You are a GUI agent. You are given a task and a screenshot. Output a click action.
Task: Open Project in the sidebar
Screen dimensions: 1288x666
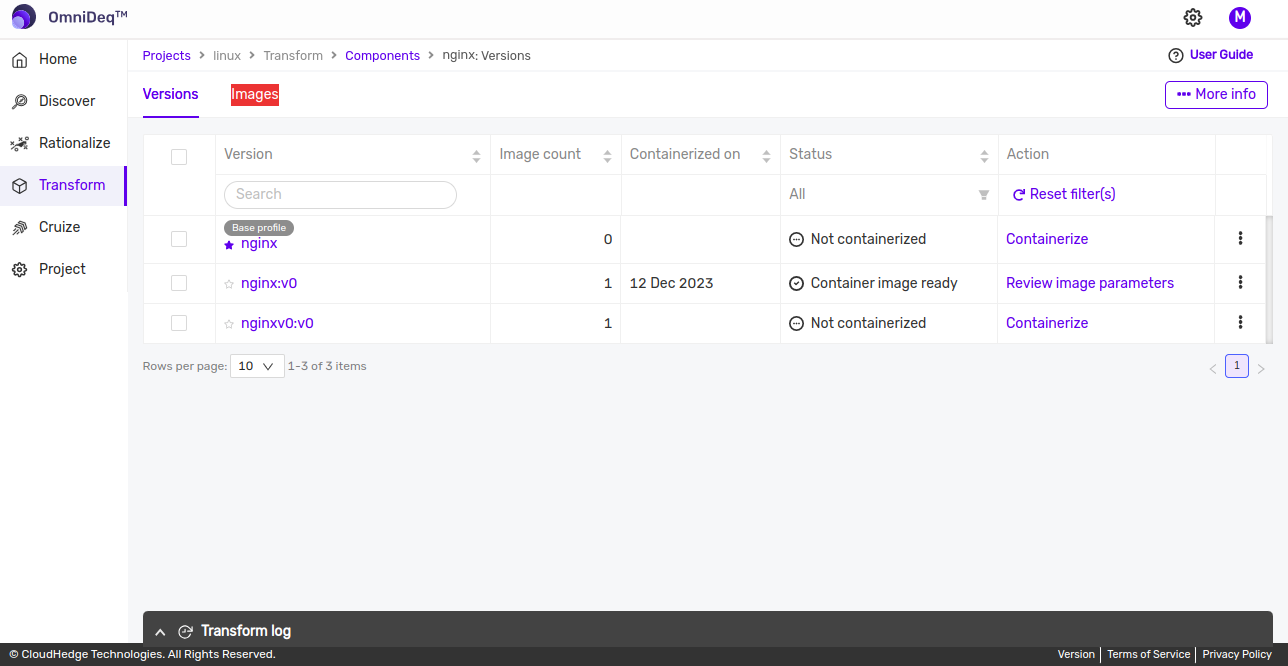point(62,269)
